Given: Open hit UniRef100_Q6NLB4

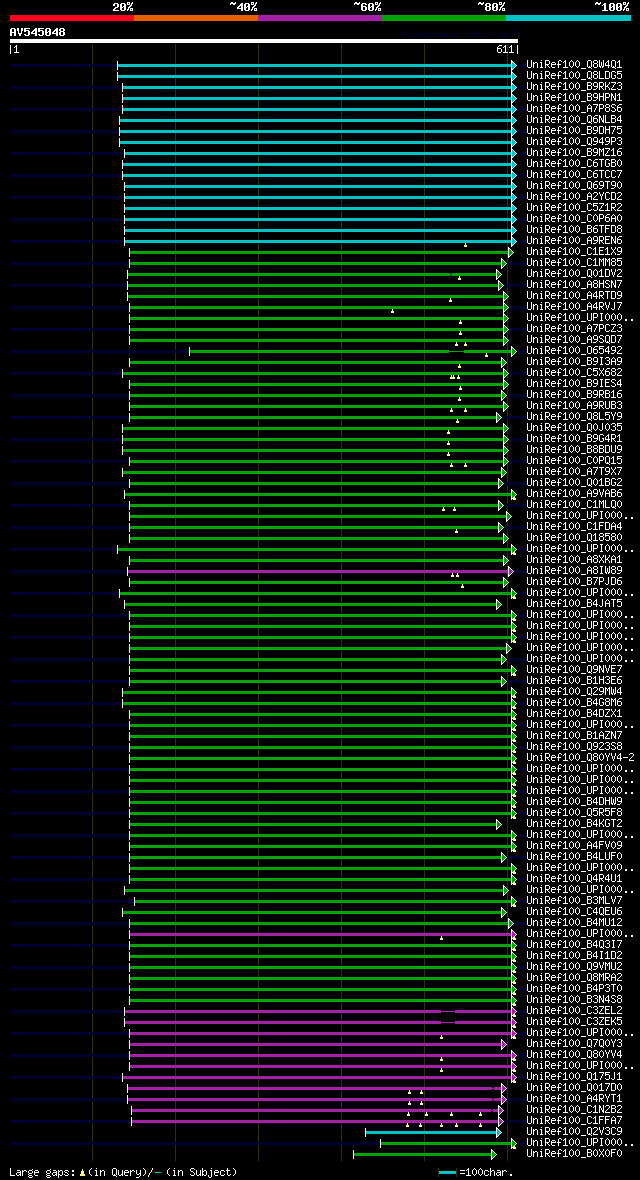Looking at the screenshot, I should [574, 119].
